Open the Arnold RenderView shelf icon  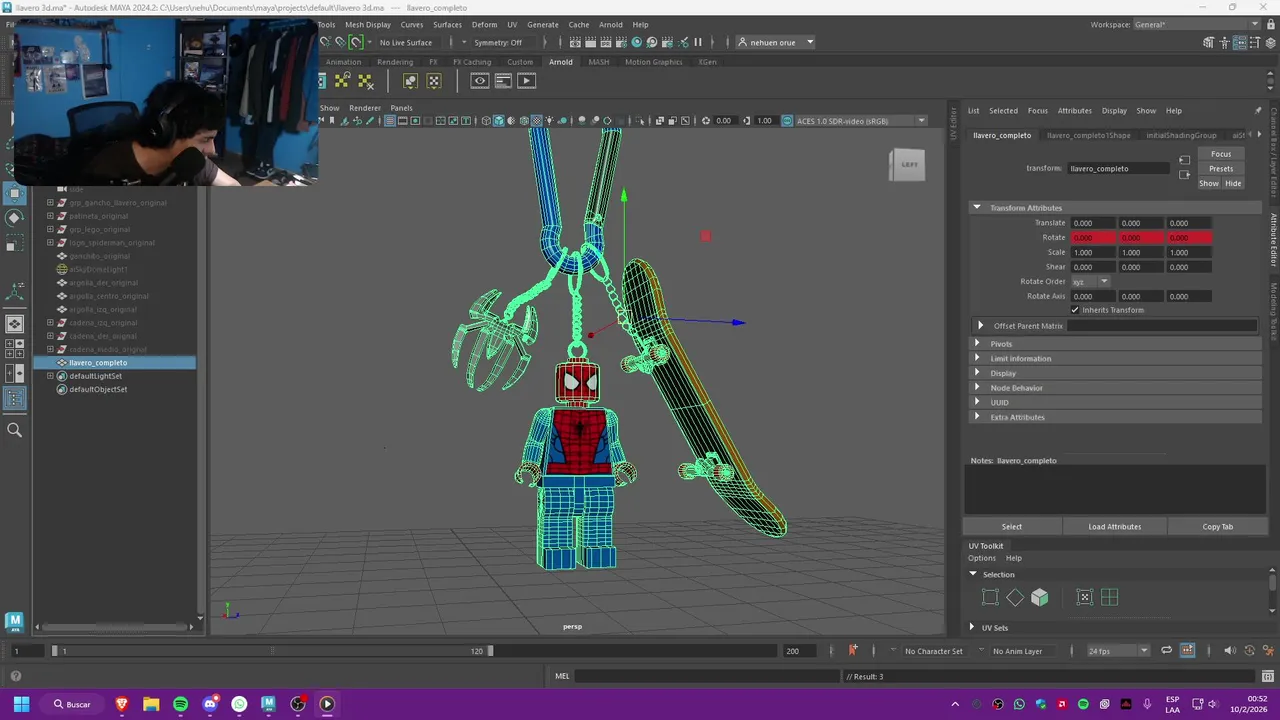coord(503,81)
